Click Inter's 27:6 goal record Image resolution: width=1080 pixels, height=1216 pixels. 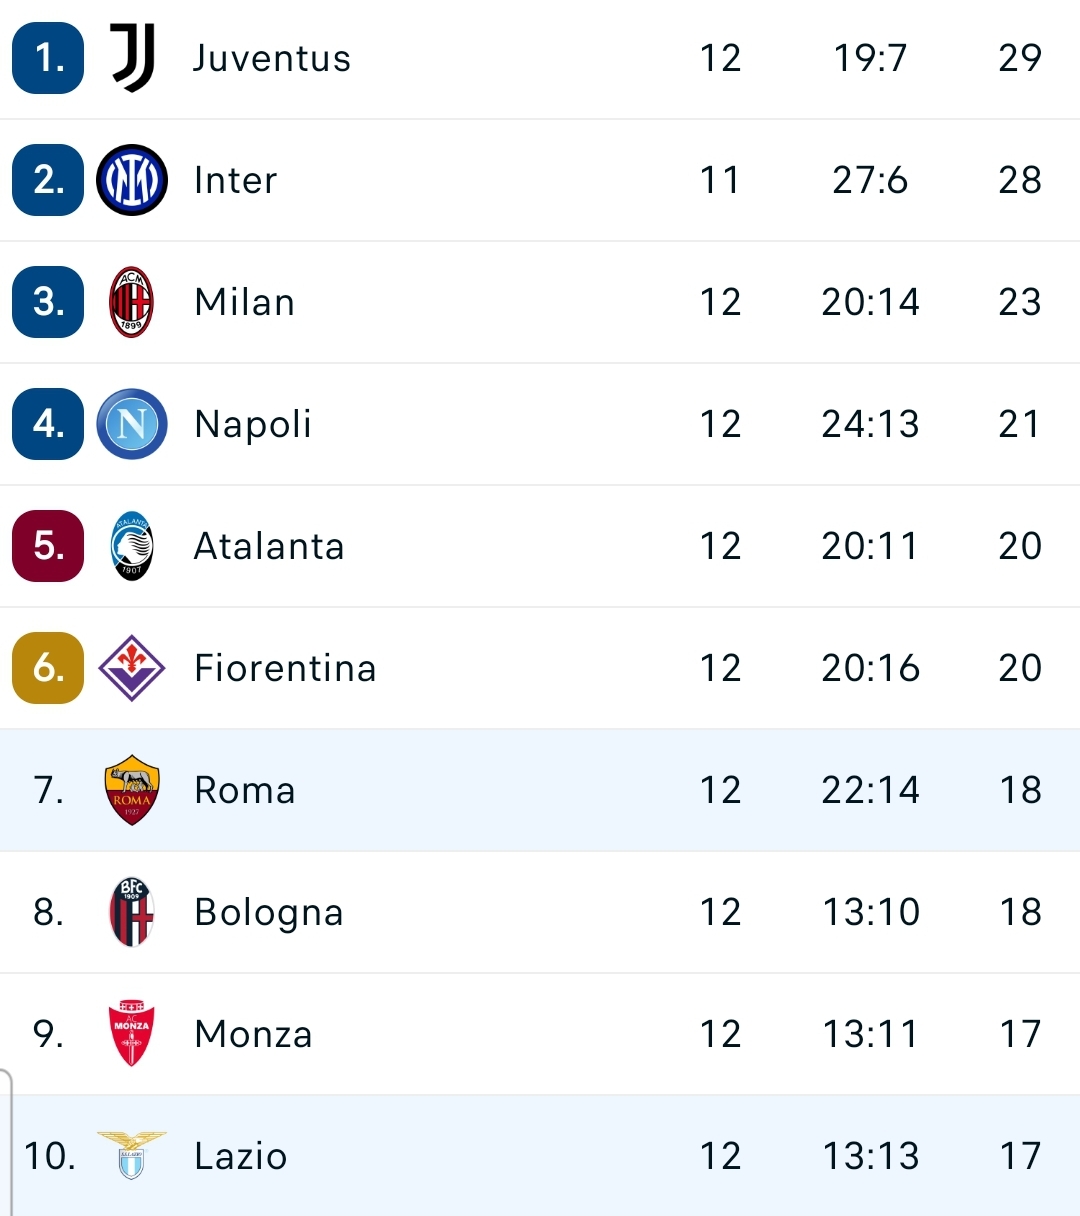click(x=870, y=180)
